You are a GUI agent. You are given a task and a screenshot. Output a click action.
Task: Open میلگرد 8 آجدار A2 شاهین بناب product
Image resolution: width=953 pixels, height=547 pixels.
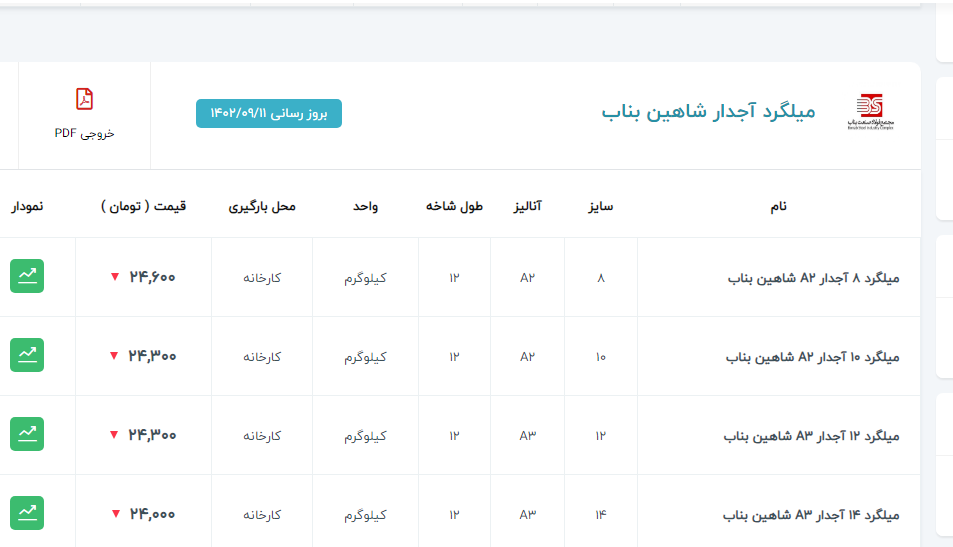click(x=813, y=277)
